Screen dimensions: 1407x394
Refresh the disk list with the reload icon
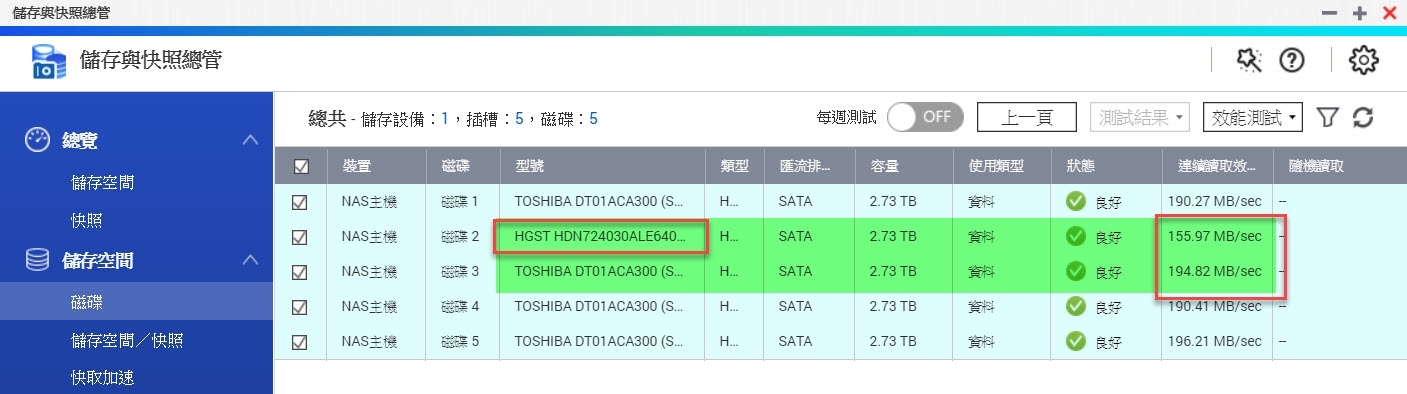[x=1362, y=118]
